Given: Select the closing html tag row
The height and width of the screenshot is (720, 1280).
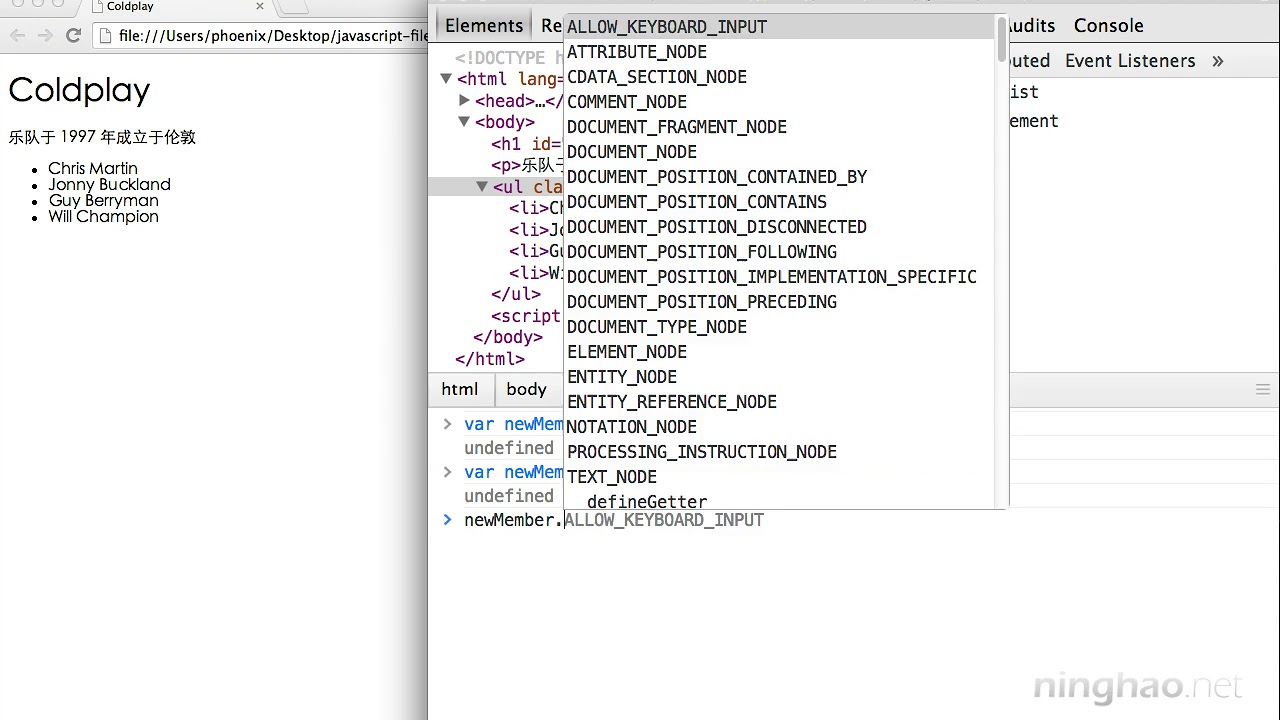Looking at the screenshot, I should pyautogui.click(x=490, y=359).
